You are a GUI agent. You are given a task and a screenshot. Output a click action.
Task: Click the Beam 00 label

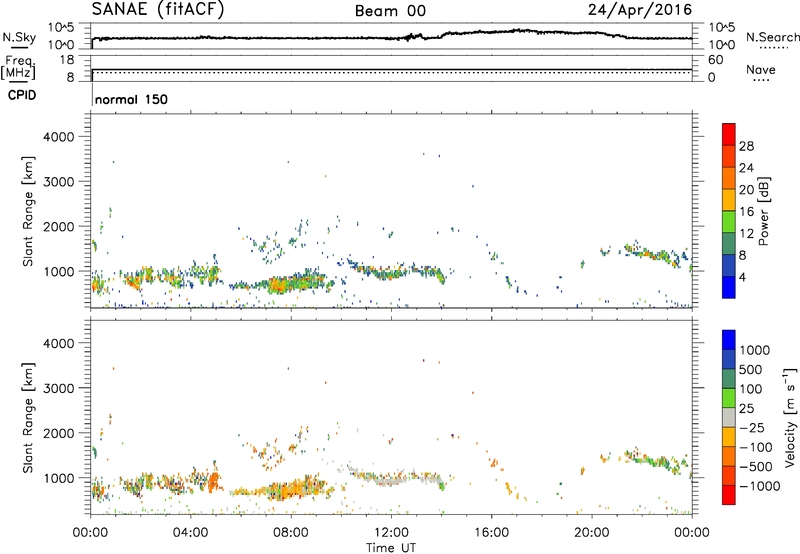390,11
